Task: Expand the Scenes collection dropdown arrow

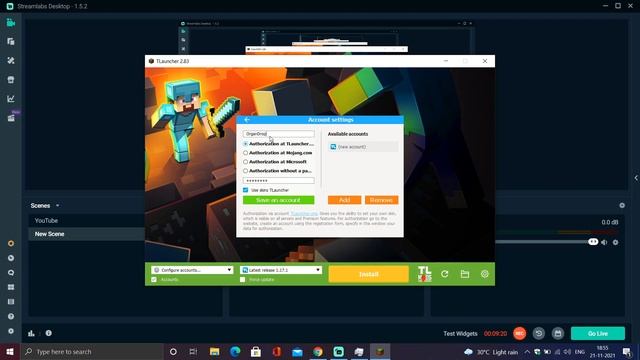Action: point(58,205)
